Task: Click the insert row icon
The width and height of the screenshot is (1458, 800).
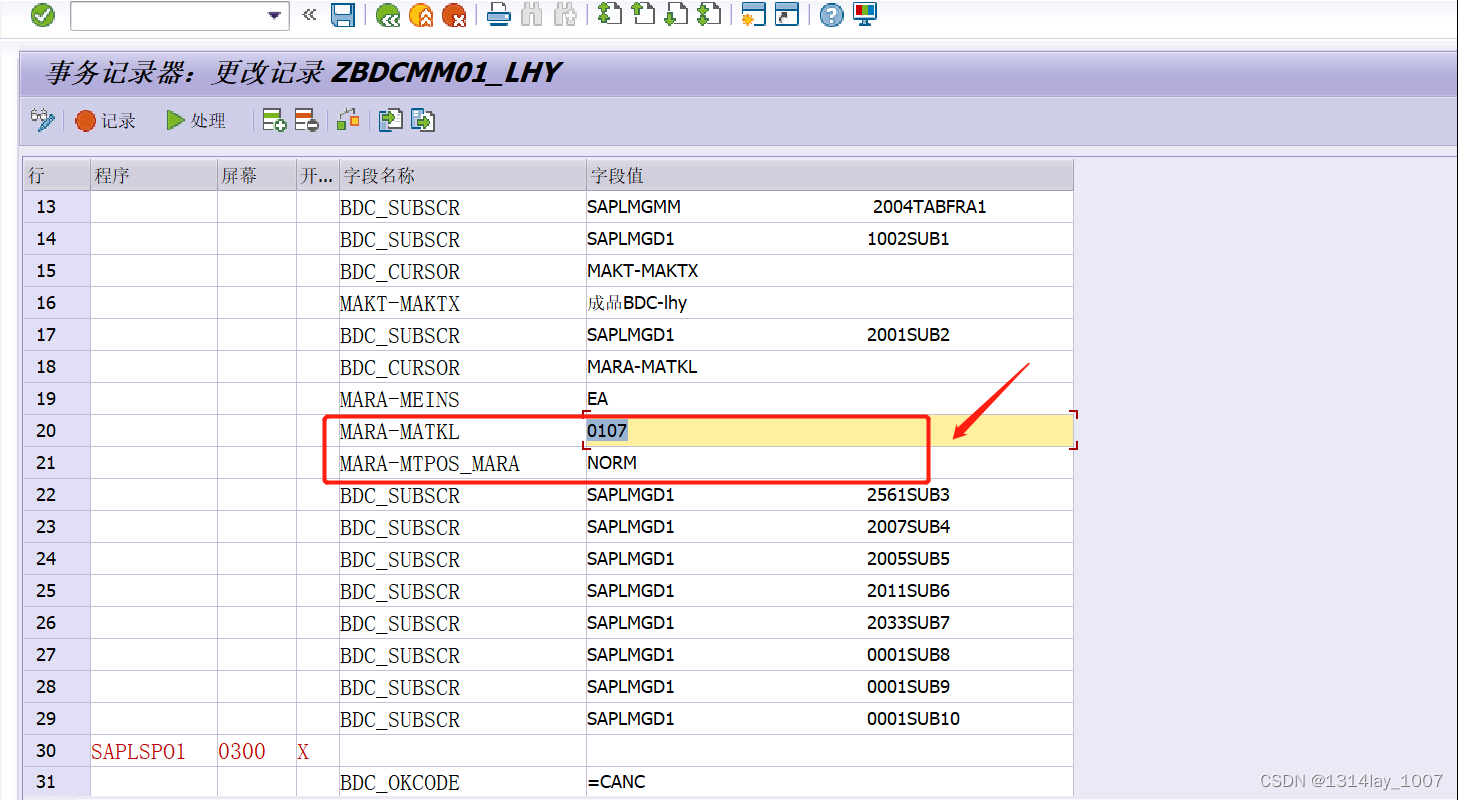Action: click(x=274, y=121)
